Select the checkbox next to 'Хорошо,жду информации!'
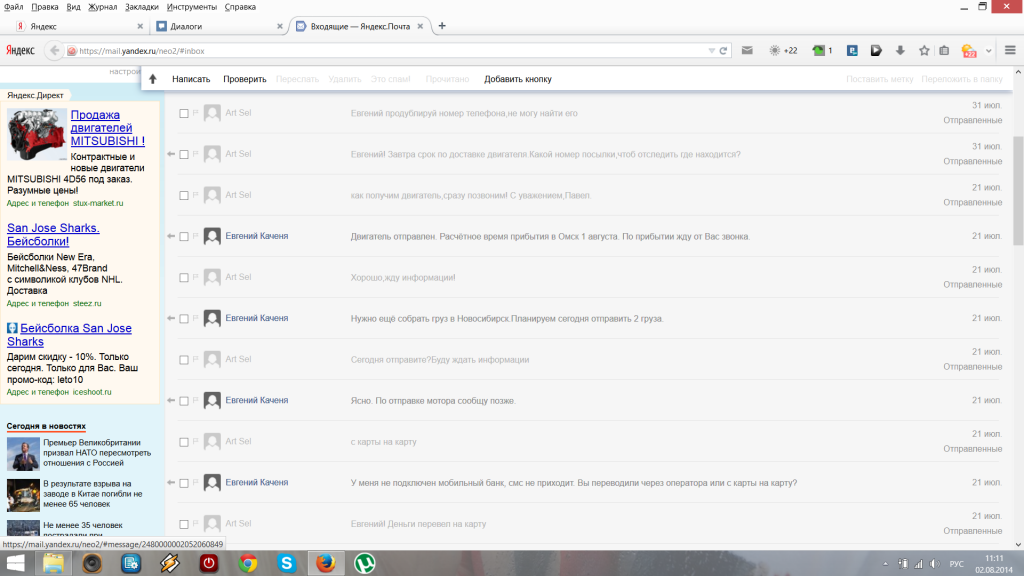The width and height of the screenshot is (1024, 576). (x=184, y=278)
